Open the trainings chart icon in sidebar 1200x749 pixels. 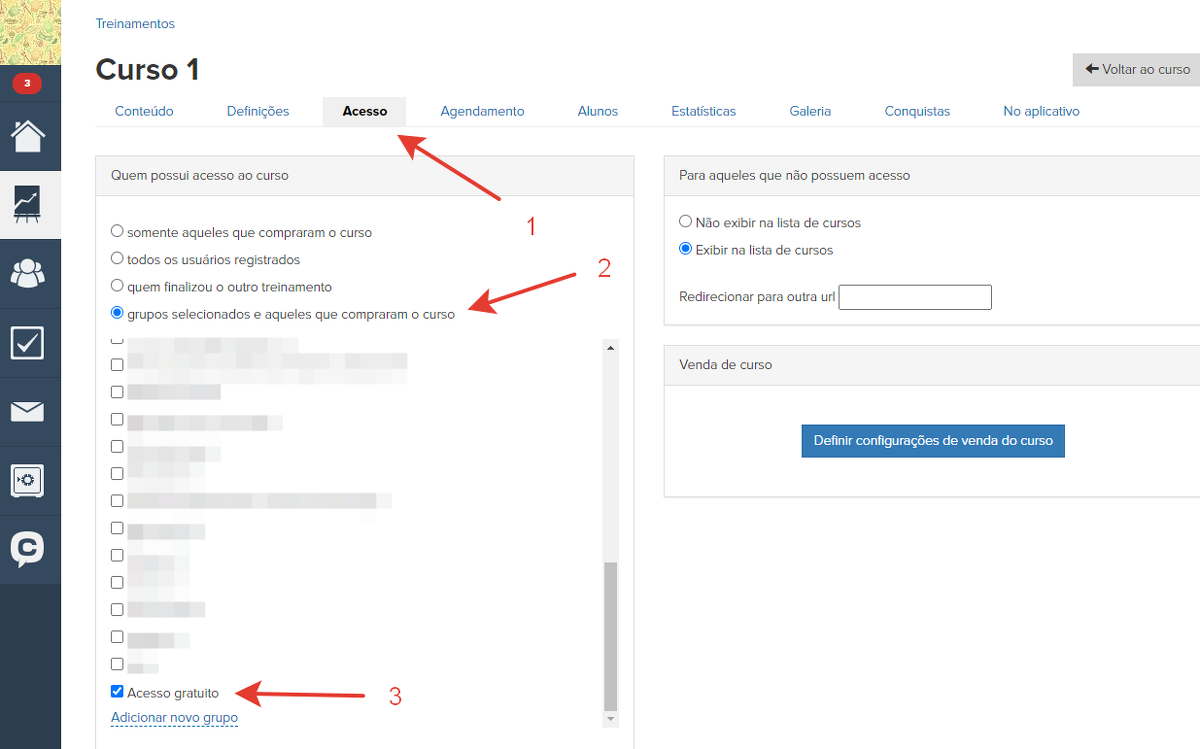pos(28,203)
